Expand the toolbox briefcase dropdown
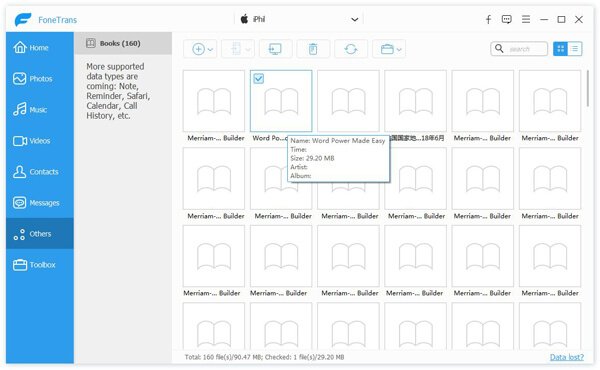Viewport: 600px width, 370px height. [399, 49]
